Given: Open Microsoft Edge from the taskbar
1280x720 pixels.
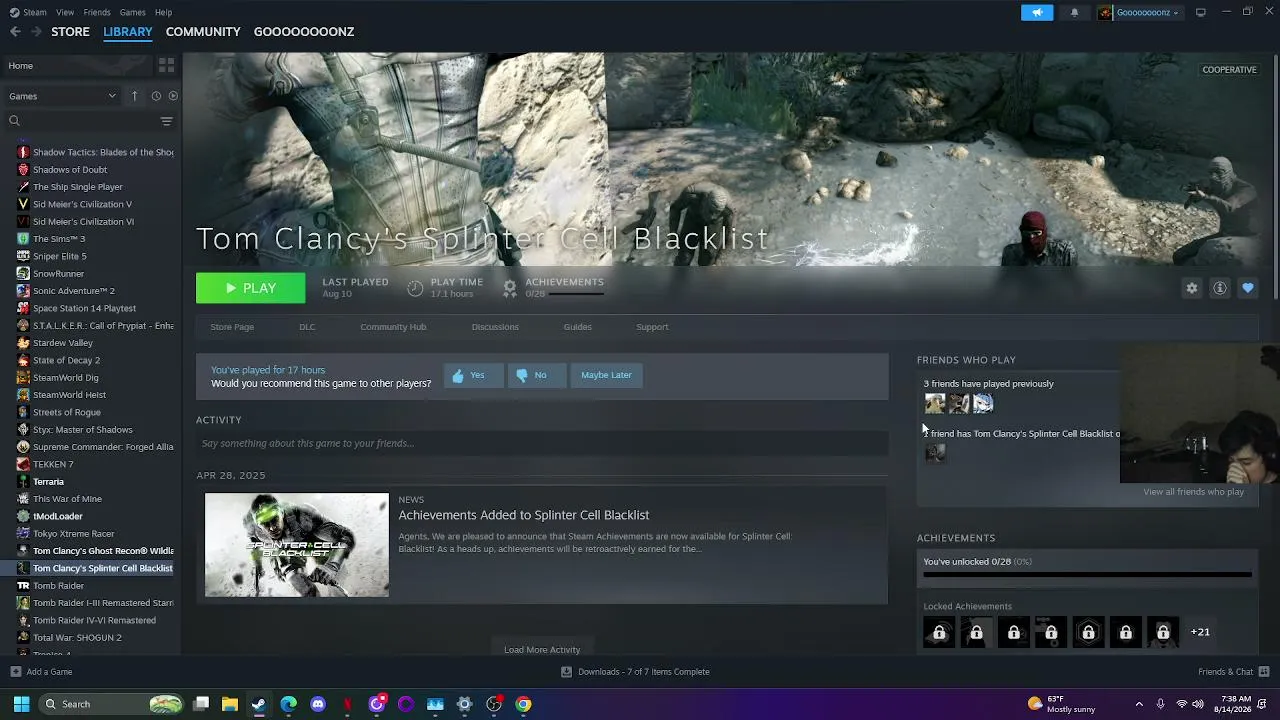Looking at the screenshot, I should (289, 704).
